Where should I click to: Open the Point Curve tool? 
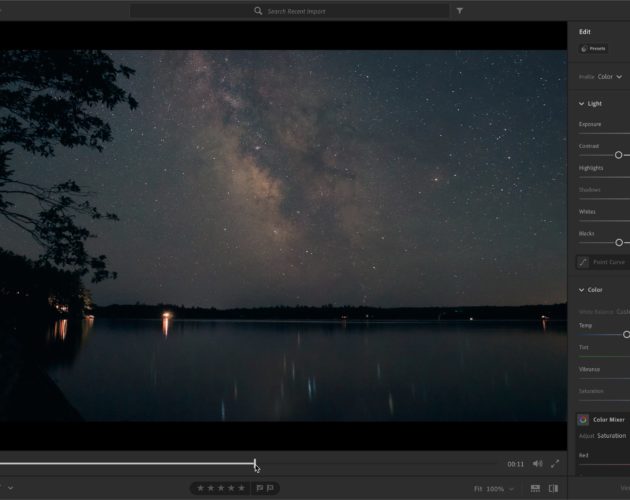pos(583,262)
